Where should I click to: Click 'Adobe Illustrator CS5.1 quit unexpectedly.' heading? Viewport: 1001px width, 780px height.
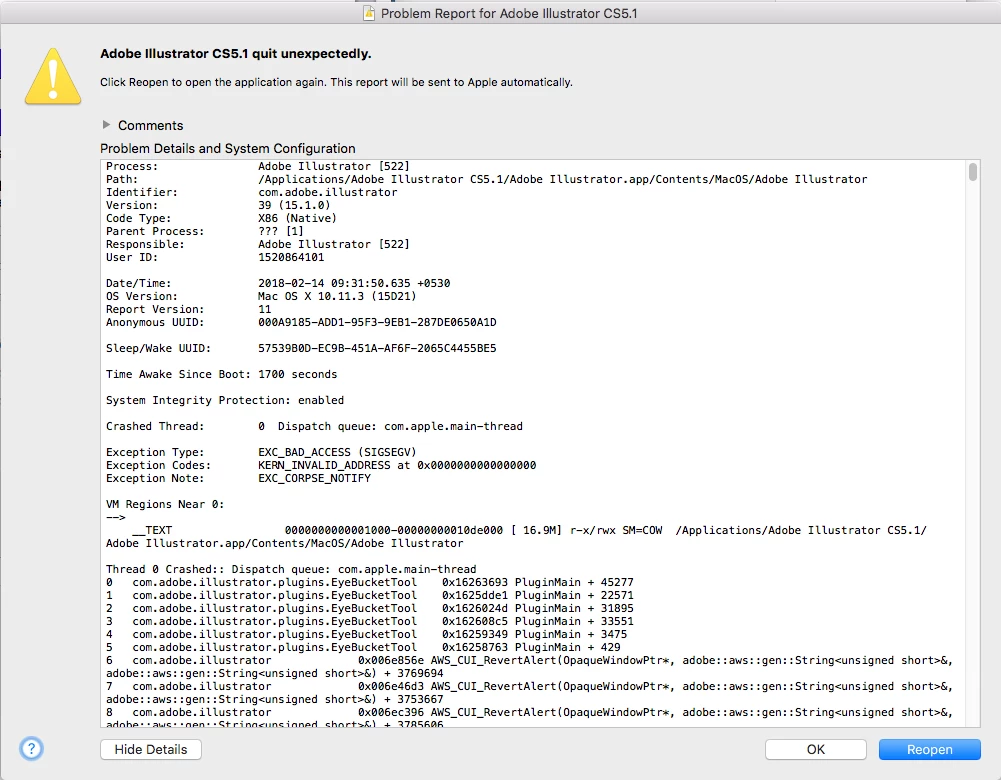236,54
